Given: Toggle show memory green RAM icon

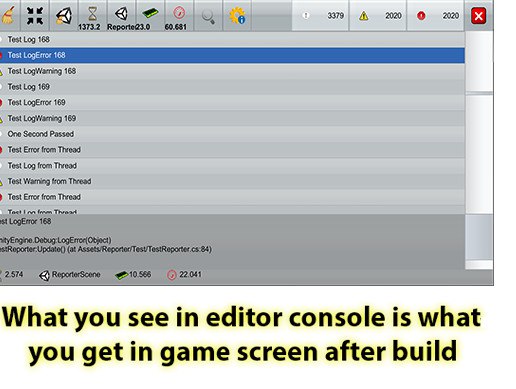Looking at the screenshot, I should coord(150,15).
